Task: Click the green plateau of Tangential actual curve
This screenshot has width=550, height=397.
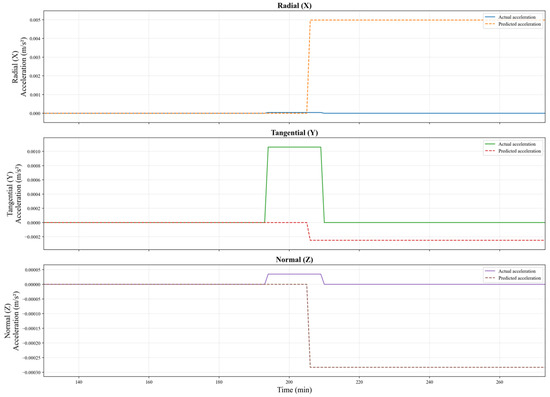Action: (294, 147)
